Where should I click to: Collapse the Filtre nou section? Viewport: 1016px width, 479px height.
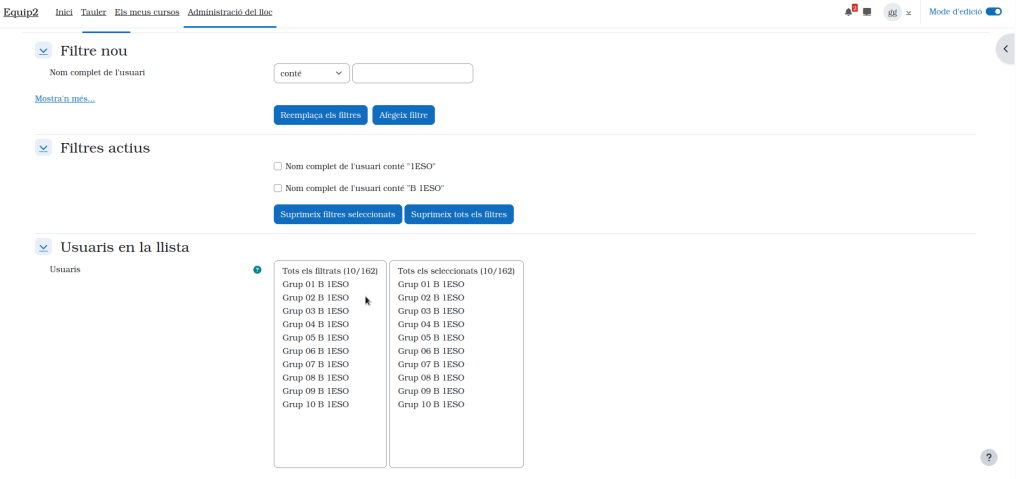point(43,51)
